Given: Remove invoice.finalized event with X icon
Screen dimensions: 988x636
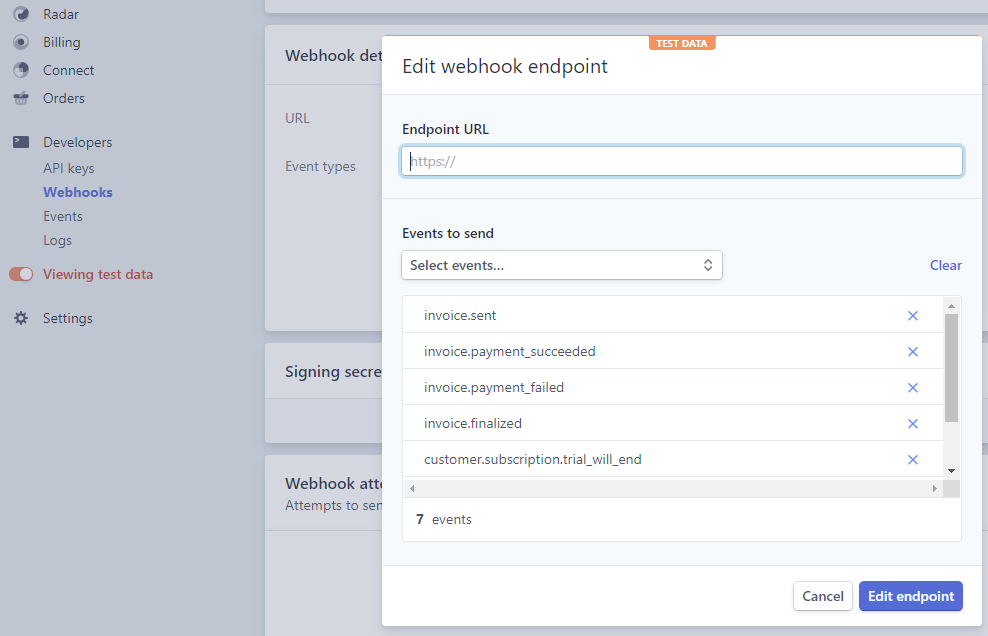Looking at the screenshot, I should tap(912, 424).
